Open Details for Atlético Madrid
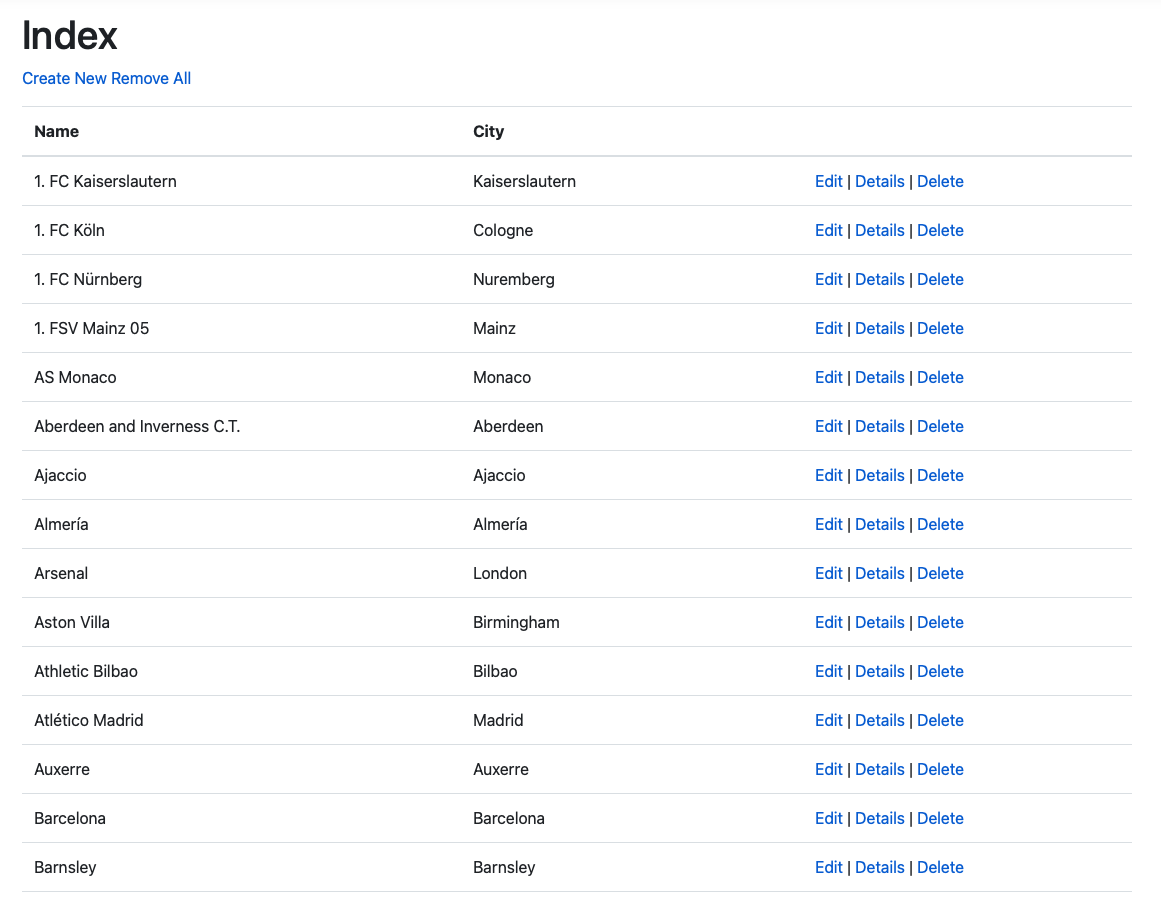1161x902 pixels. point(880,721)
